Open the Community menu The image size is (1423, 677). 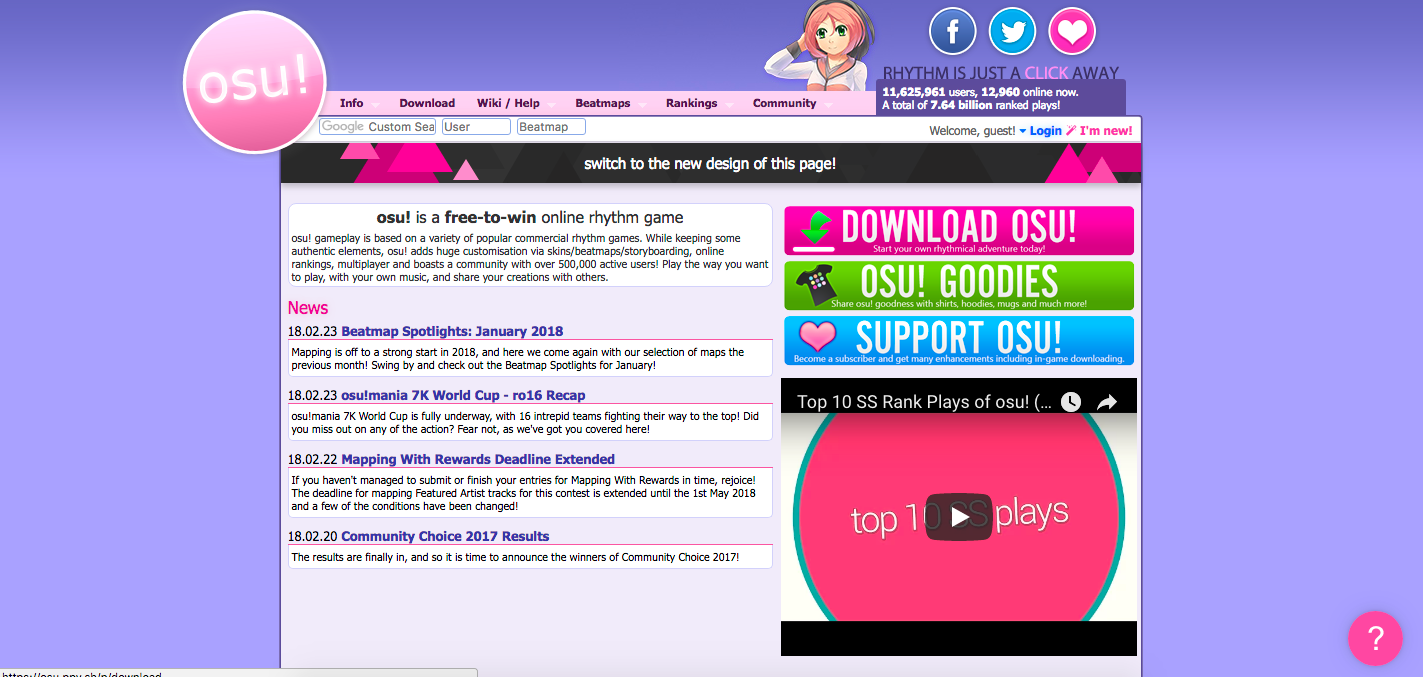(x=785, y=103)
